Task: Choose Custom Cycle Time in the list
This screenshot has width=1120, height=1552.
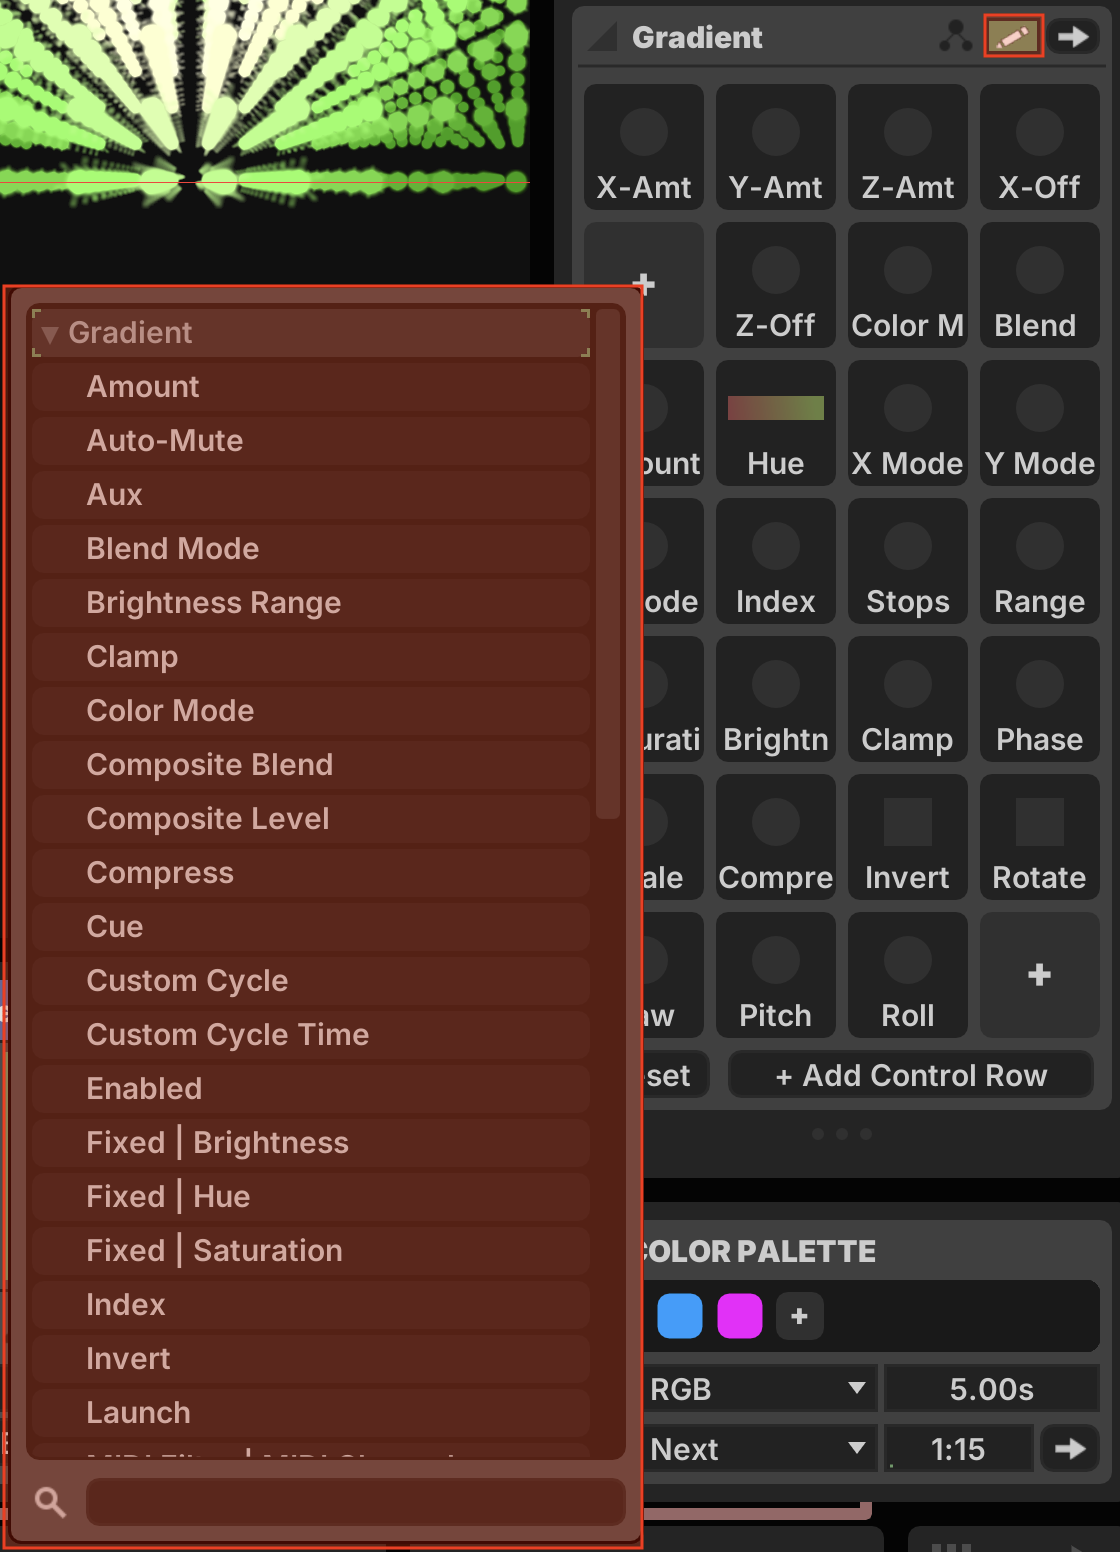Action: 228,1034
